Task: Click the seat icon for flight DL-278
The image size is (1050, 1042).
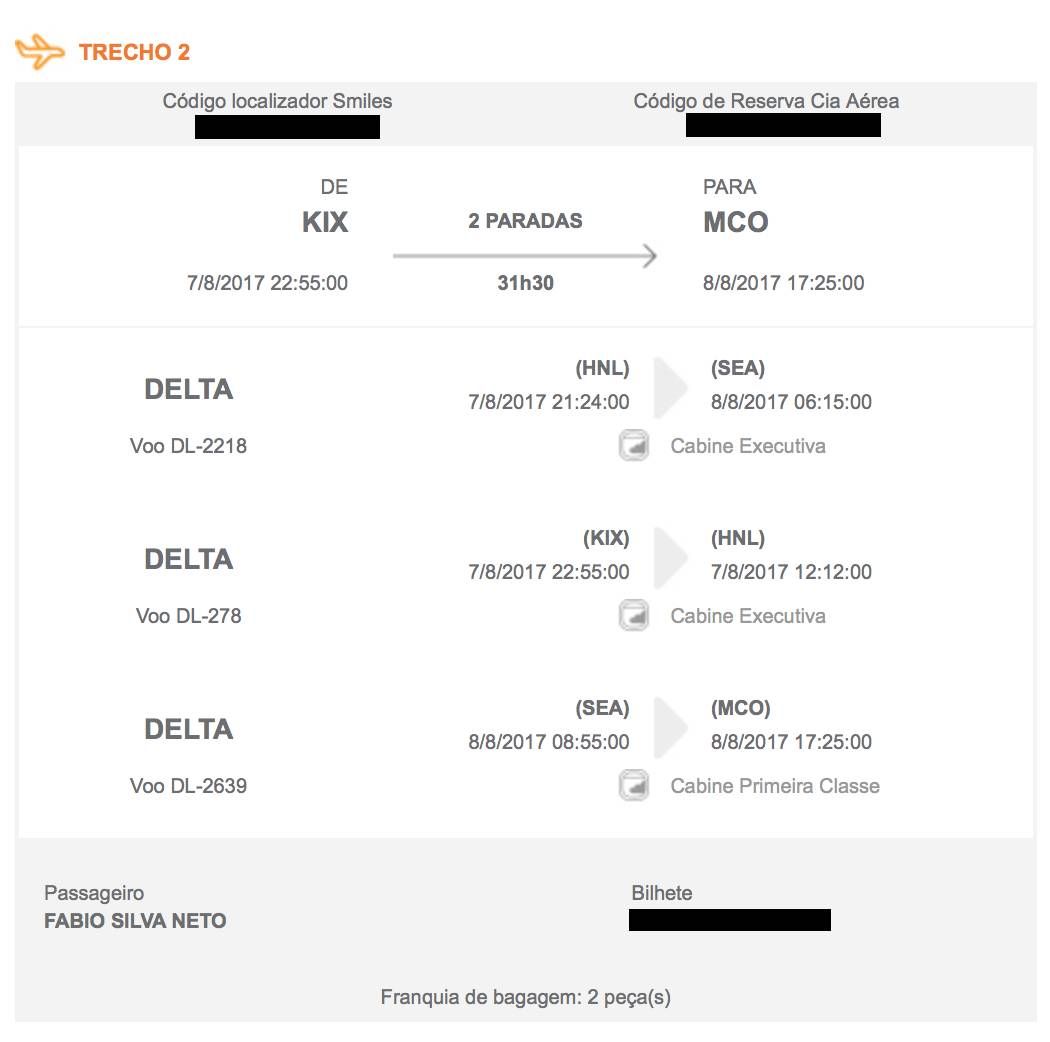Action: pyautogui.click(x=633, y=615)
